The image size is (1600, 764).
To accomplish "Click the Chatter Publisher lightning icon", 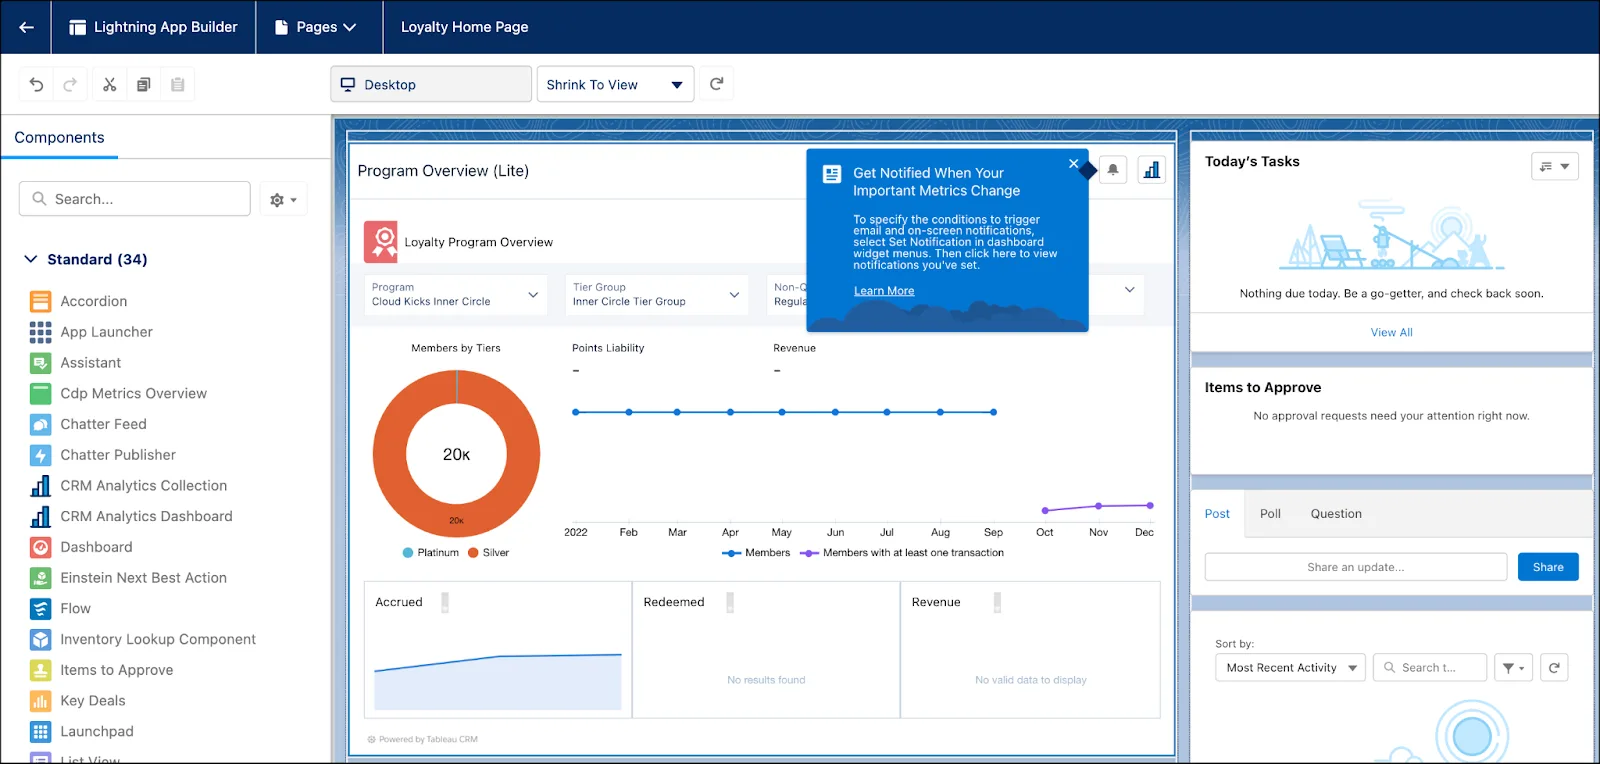I will (40, 455).
